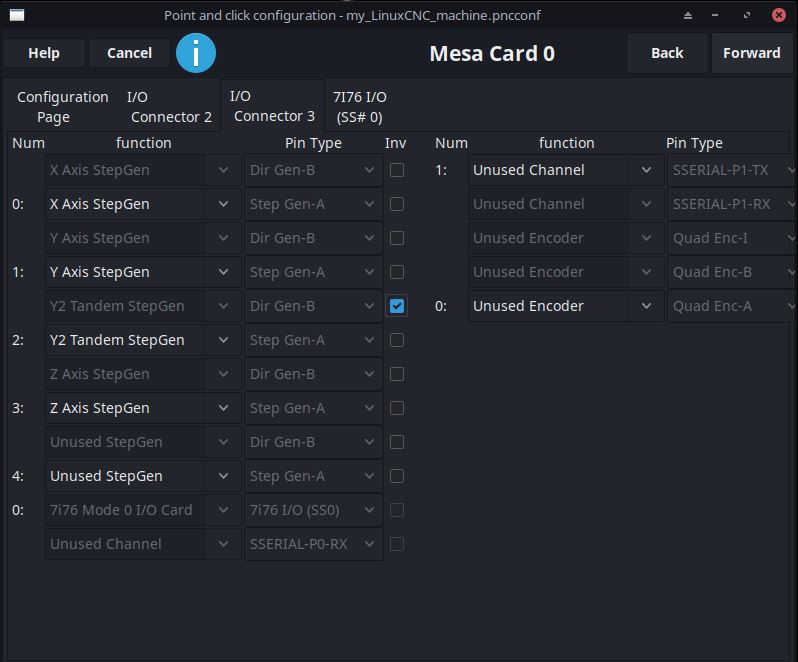The height and width of the screenshot is (662, 798).
Task: Toggle Inv checkbox for dimmed X Axis Dir Gen-B row
Action: (x=396, y=170)
